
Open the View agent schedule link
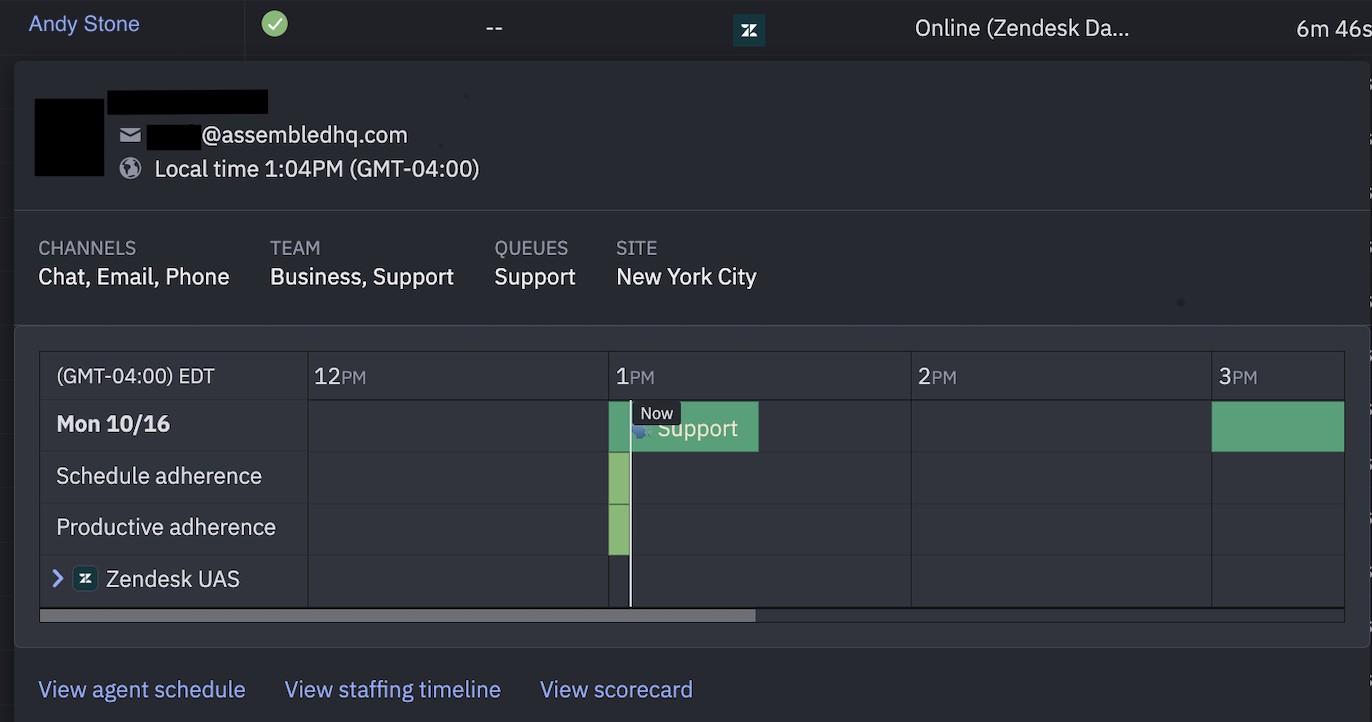tap(141, 689)
